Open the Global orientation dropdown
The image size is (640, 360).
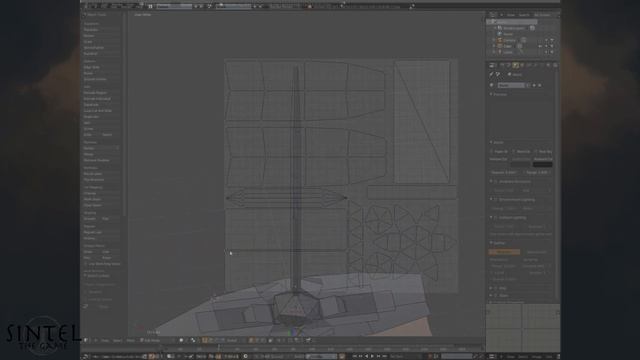pos(235,340)
